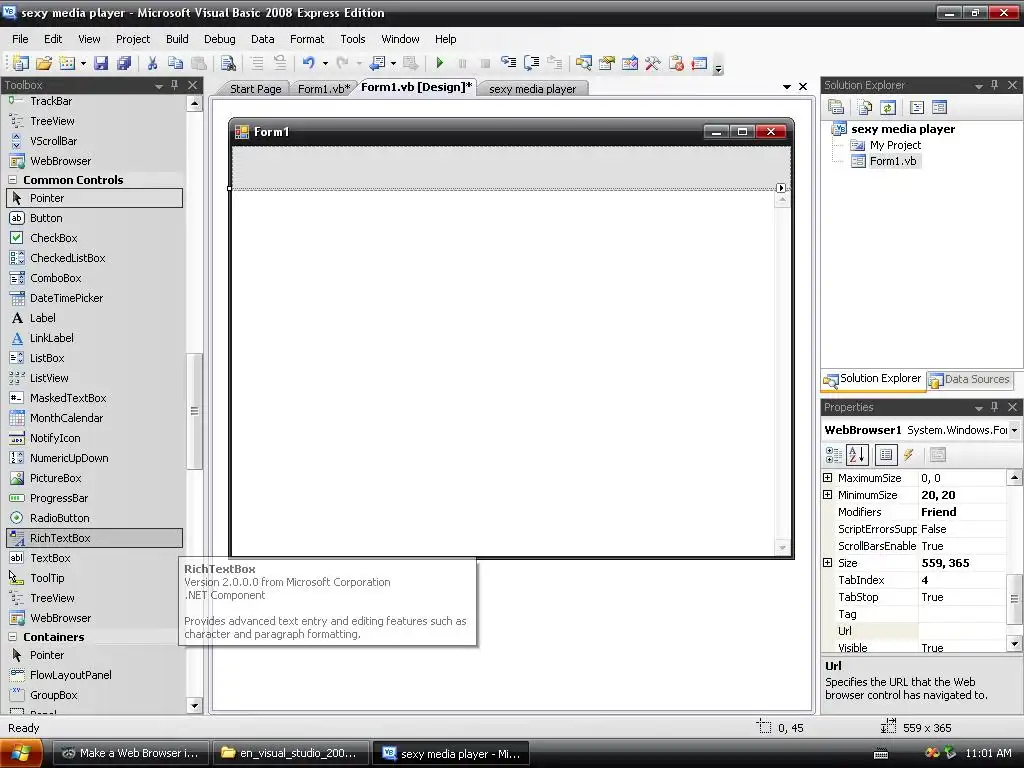This screenshot has height=768, width=1024.
Task: Expand the Size property row
Action: [x=827, y=562]
